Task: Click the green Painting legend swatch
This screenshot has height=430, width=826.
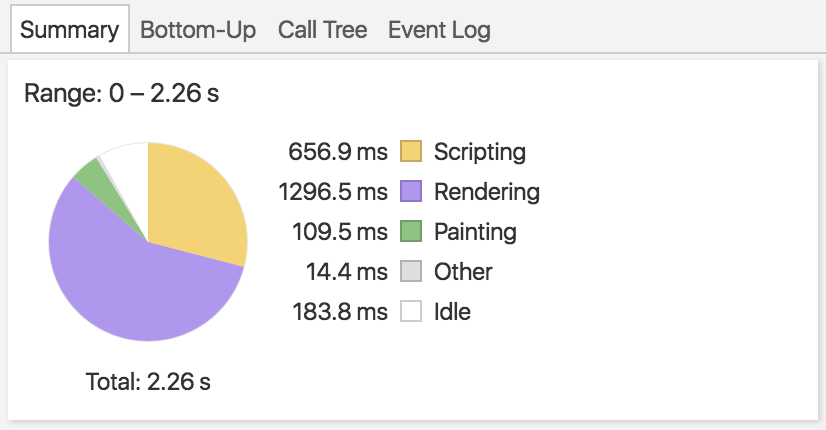Action: (411, 232)
